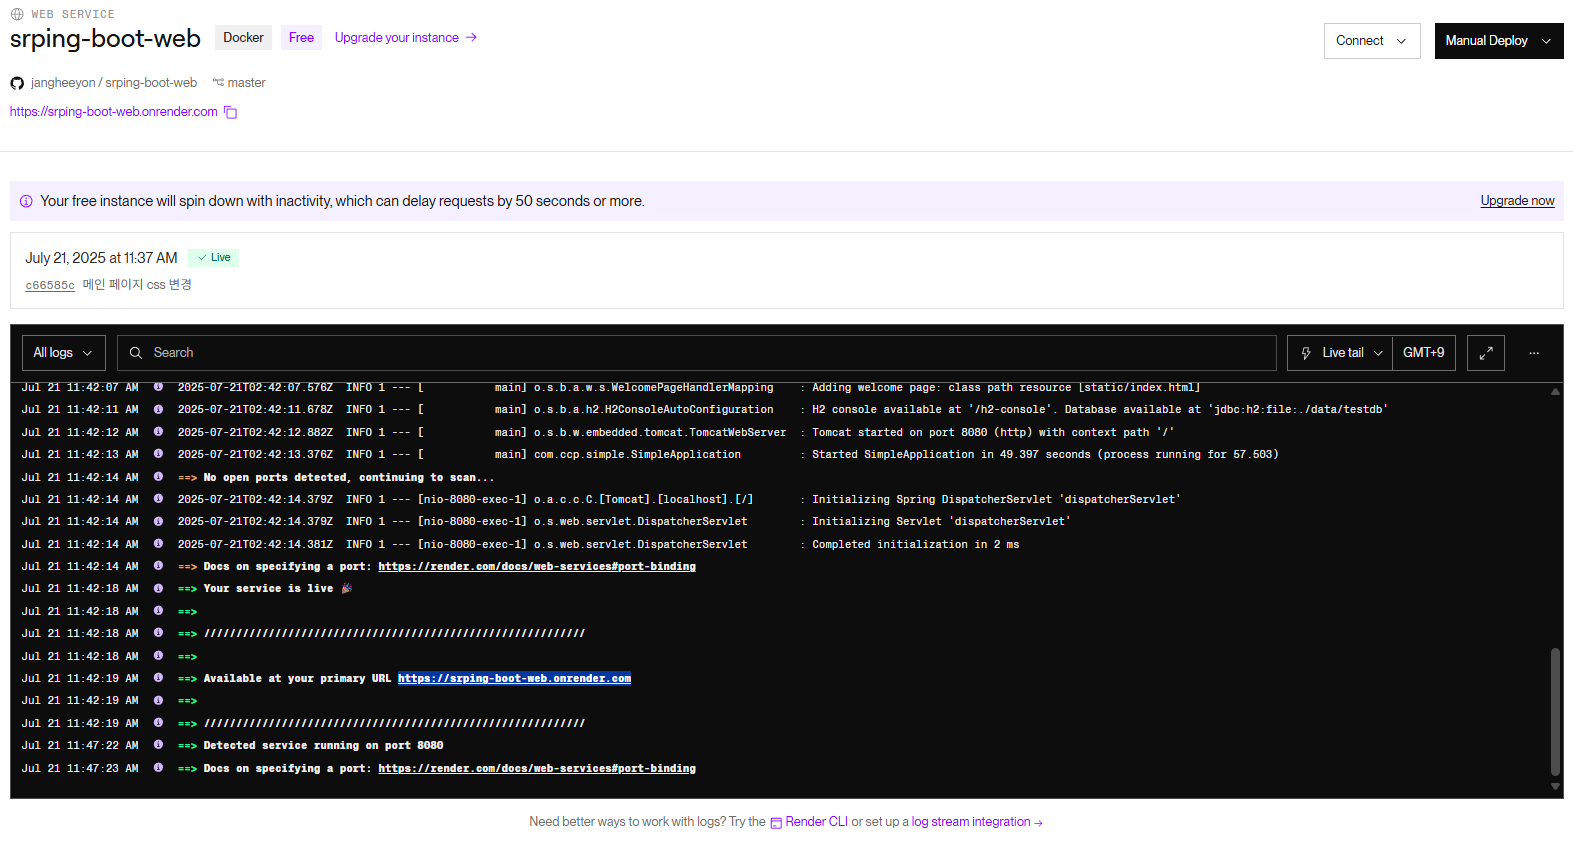Click the info icon on the 'Detected service running on port 8080' row
The height and width of the screenshot is (842, 1573).
(x=158, y=745)
